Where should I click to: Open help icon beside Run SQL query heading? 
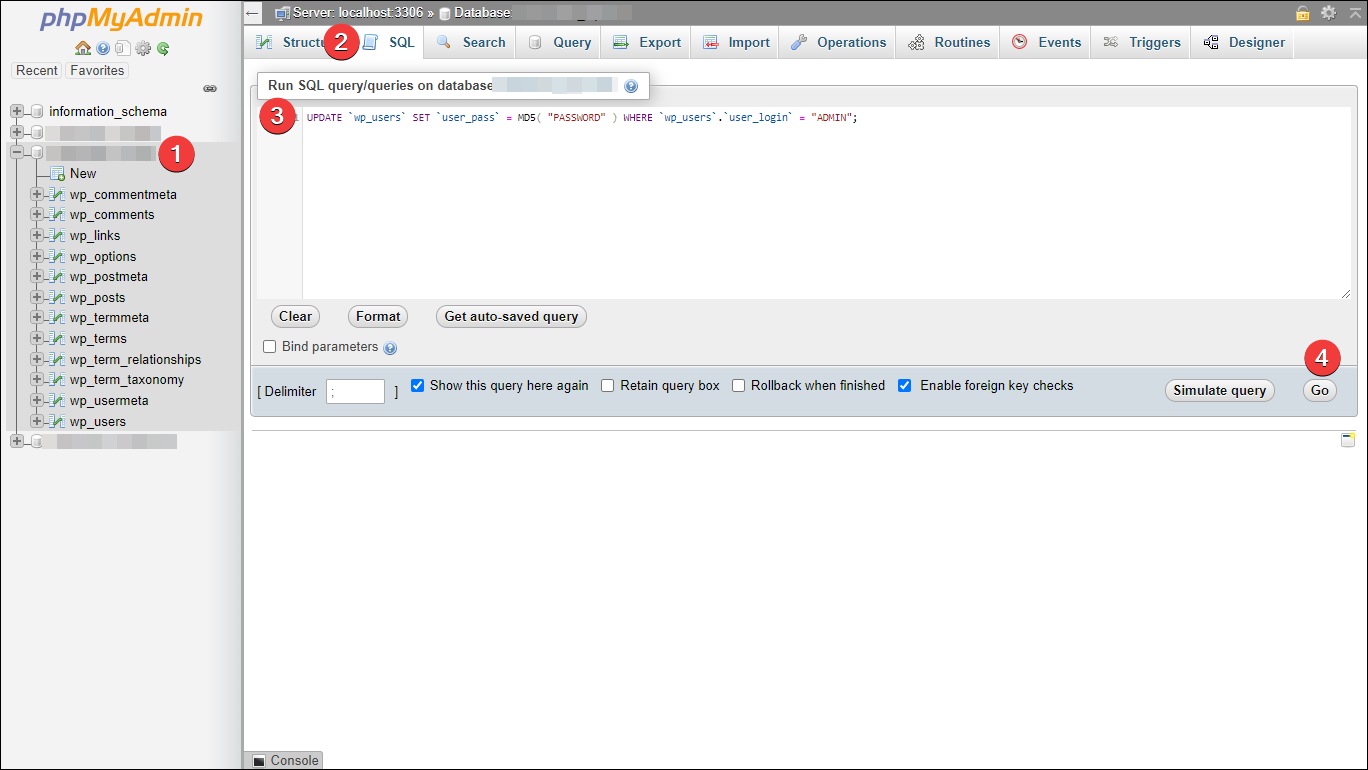coord(631,87)
